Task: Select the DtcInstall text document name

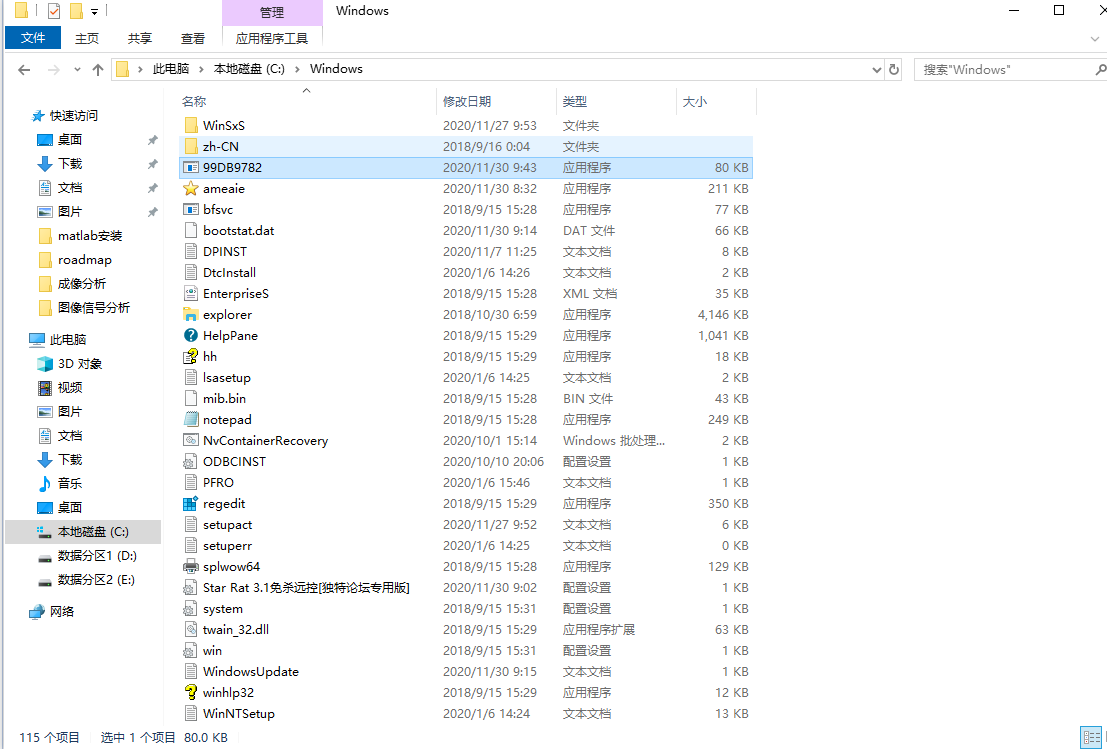Action: 229,272
